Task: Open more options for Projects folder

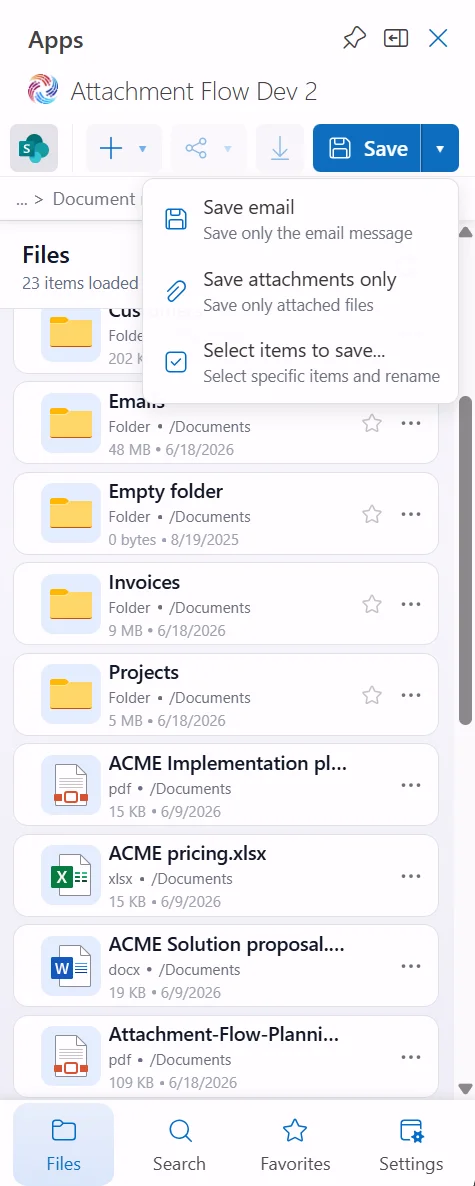Action: point(411,694)
